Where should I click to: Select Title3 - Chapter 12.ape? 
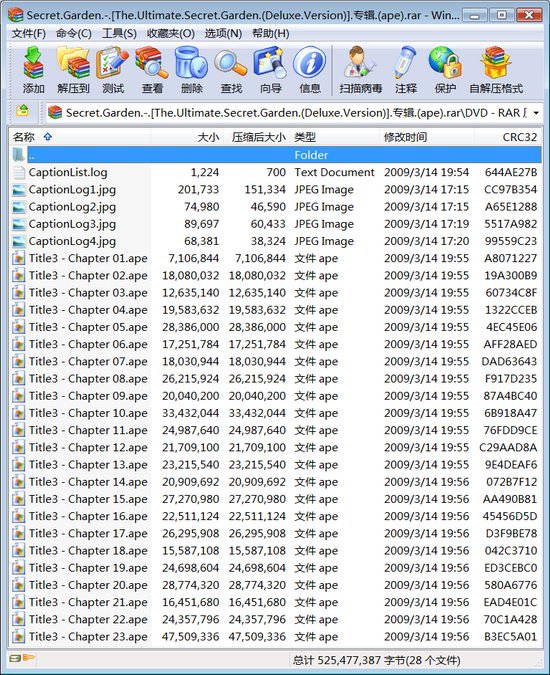(88, 447)
